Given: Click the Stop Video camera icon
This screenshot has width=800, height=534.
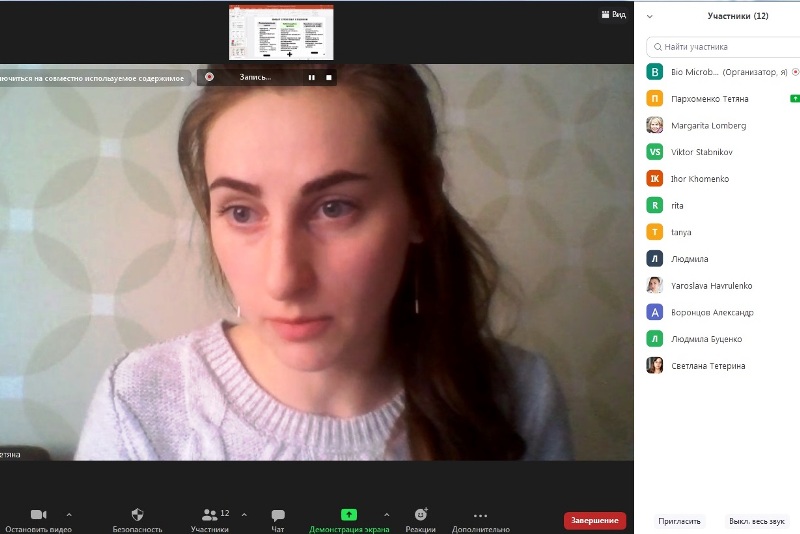Looking at the screenshot, I should click(x=39, y=514).
